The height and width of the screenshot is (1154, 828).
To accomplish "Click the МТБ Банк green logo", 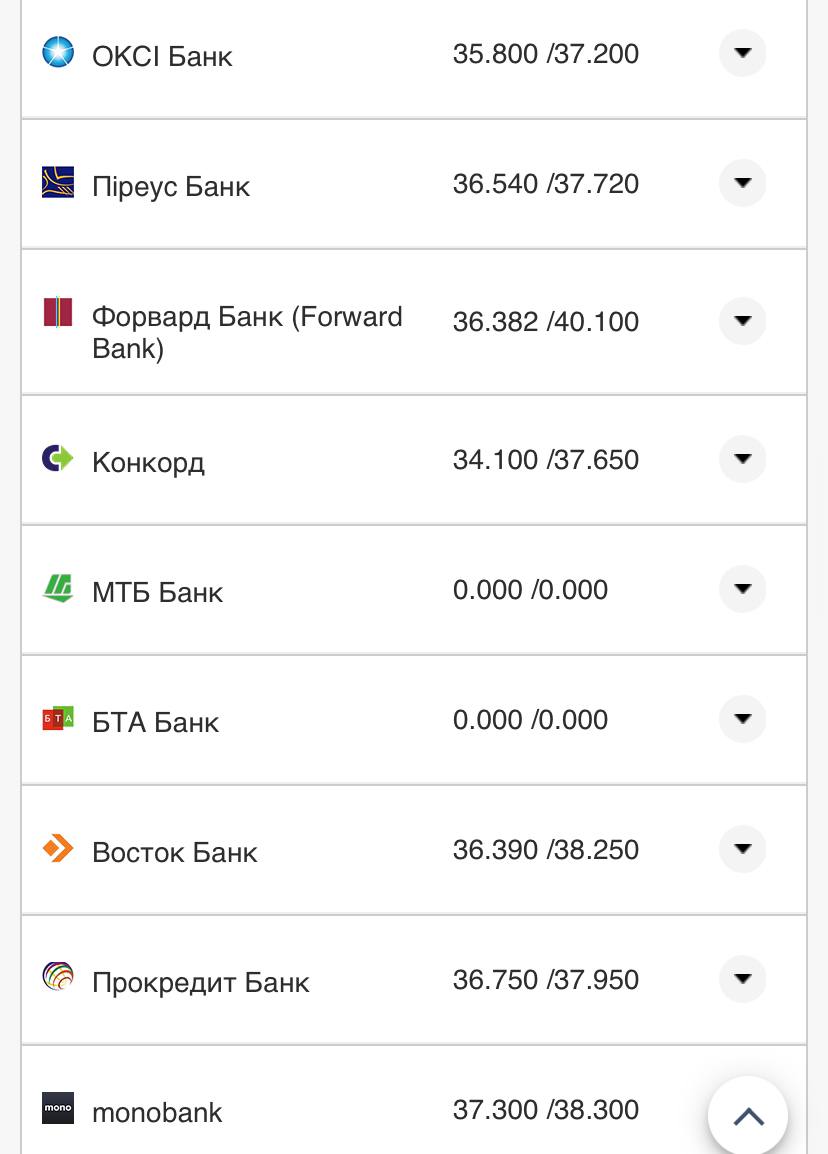I will click(x=58, y=588).
